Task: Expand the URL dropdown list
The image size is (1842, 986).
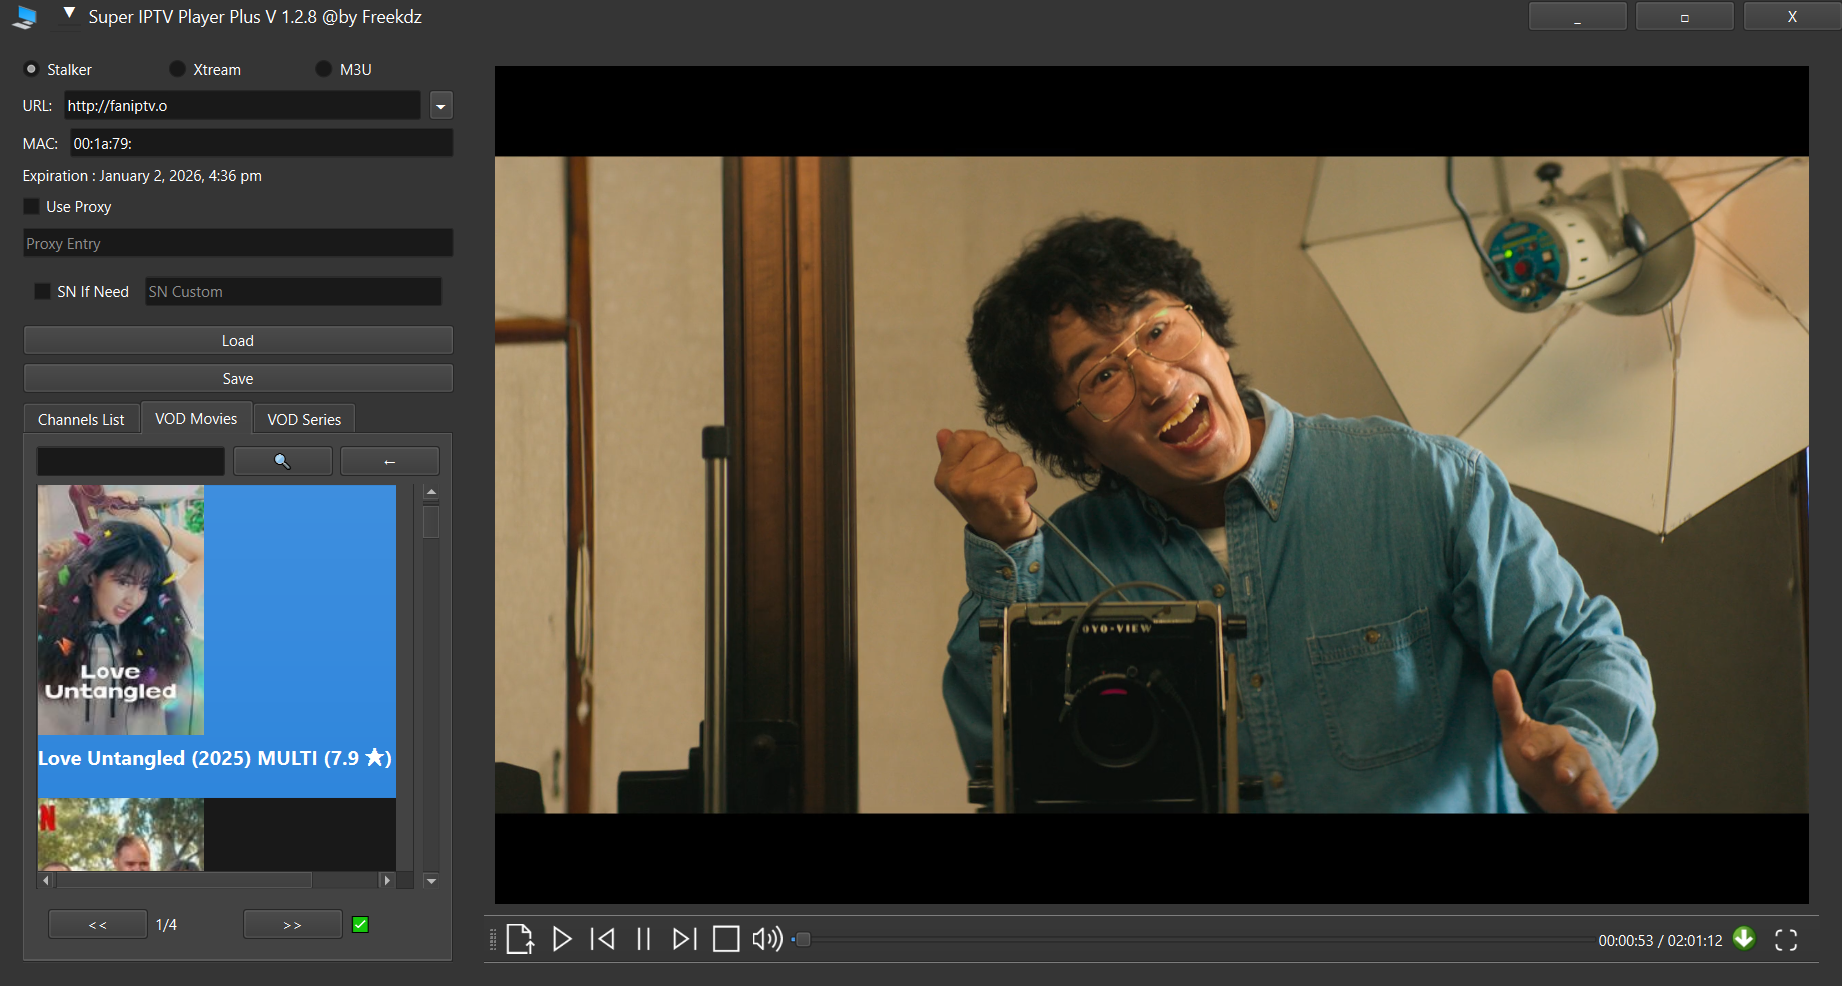Action: [441, 106]
